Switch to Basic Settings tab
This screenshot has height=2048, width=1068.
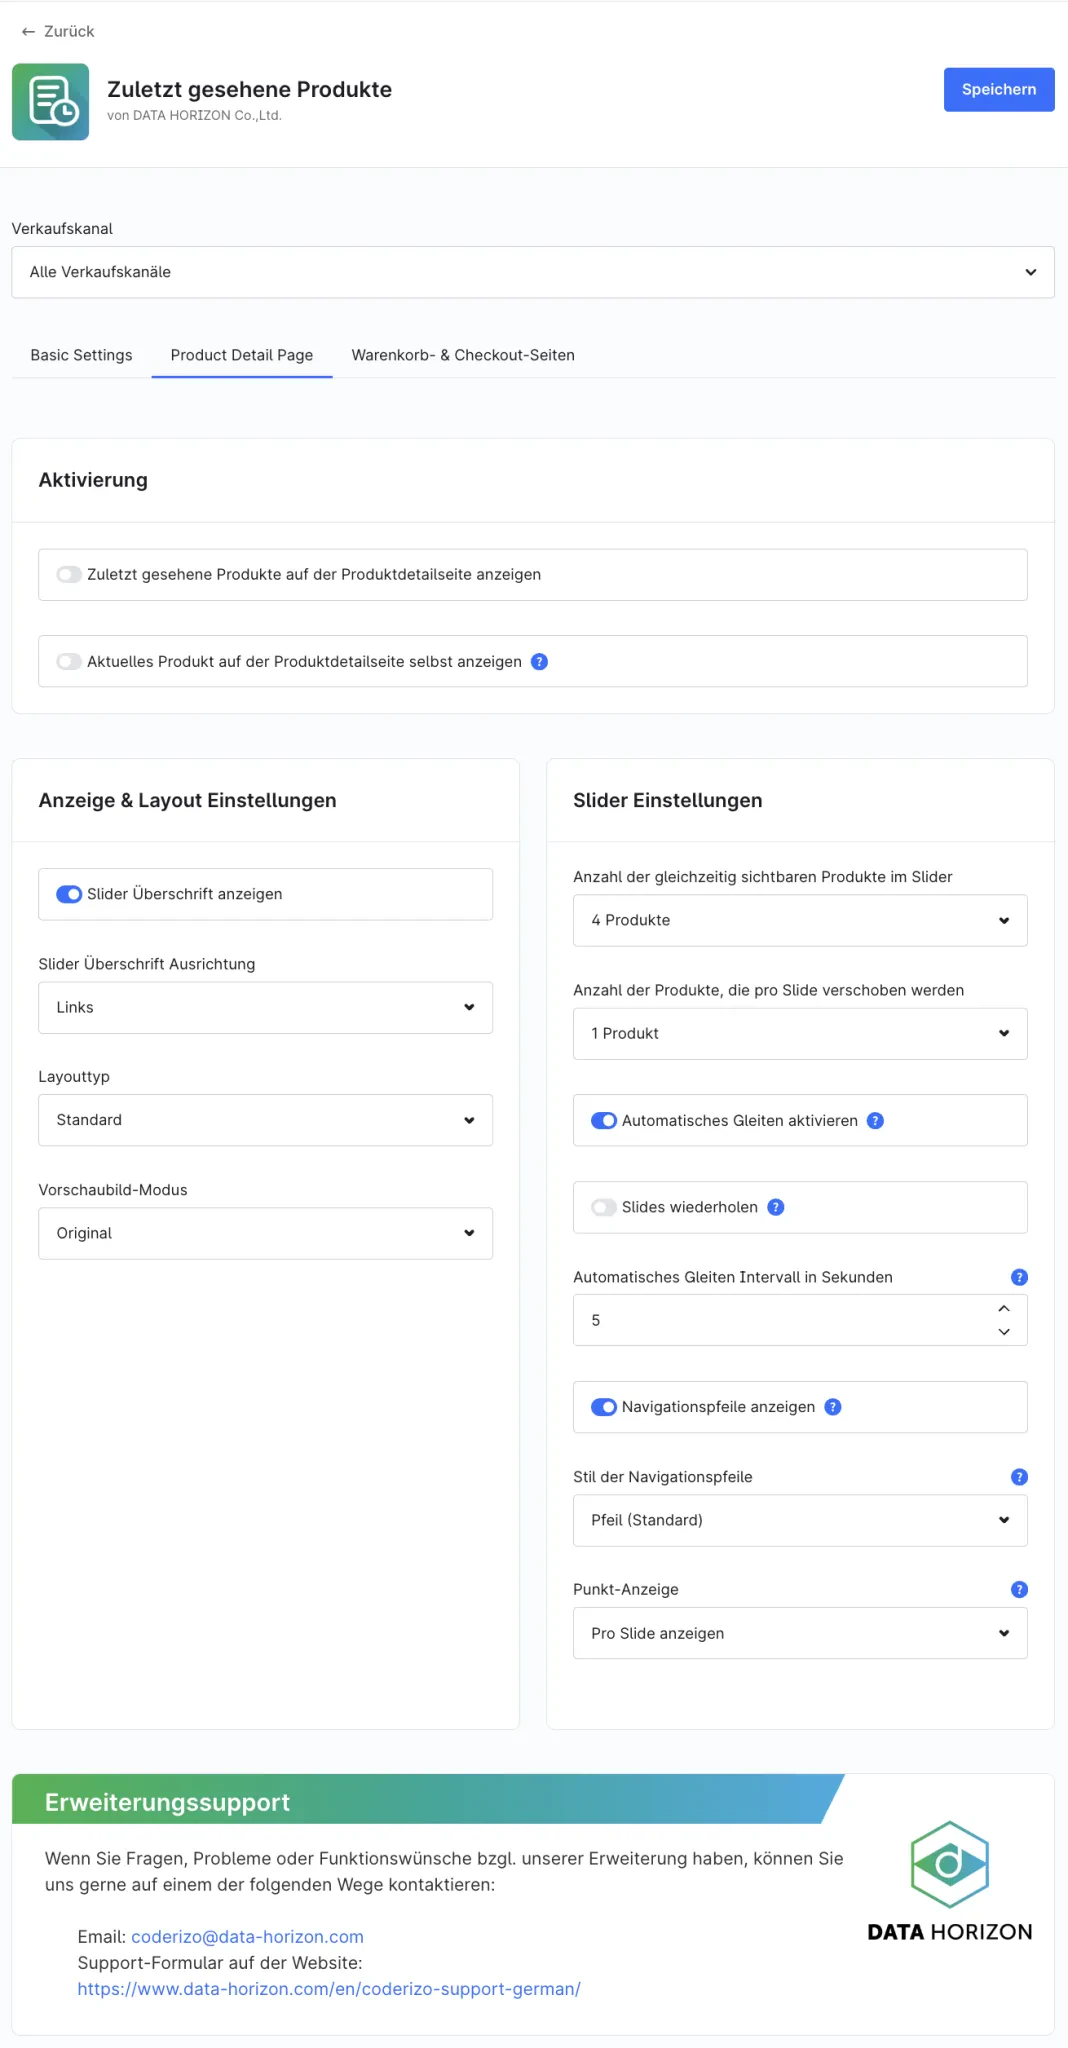[81, 355]
